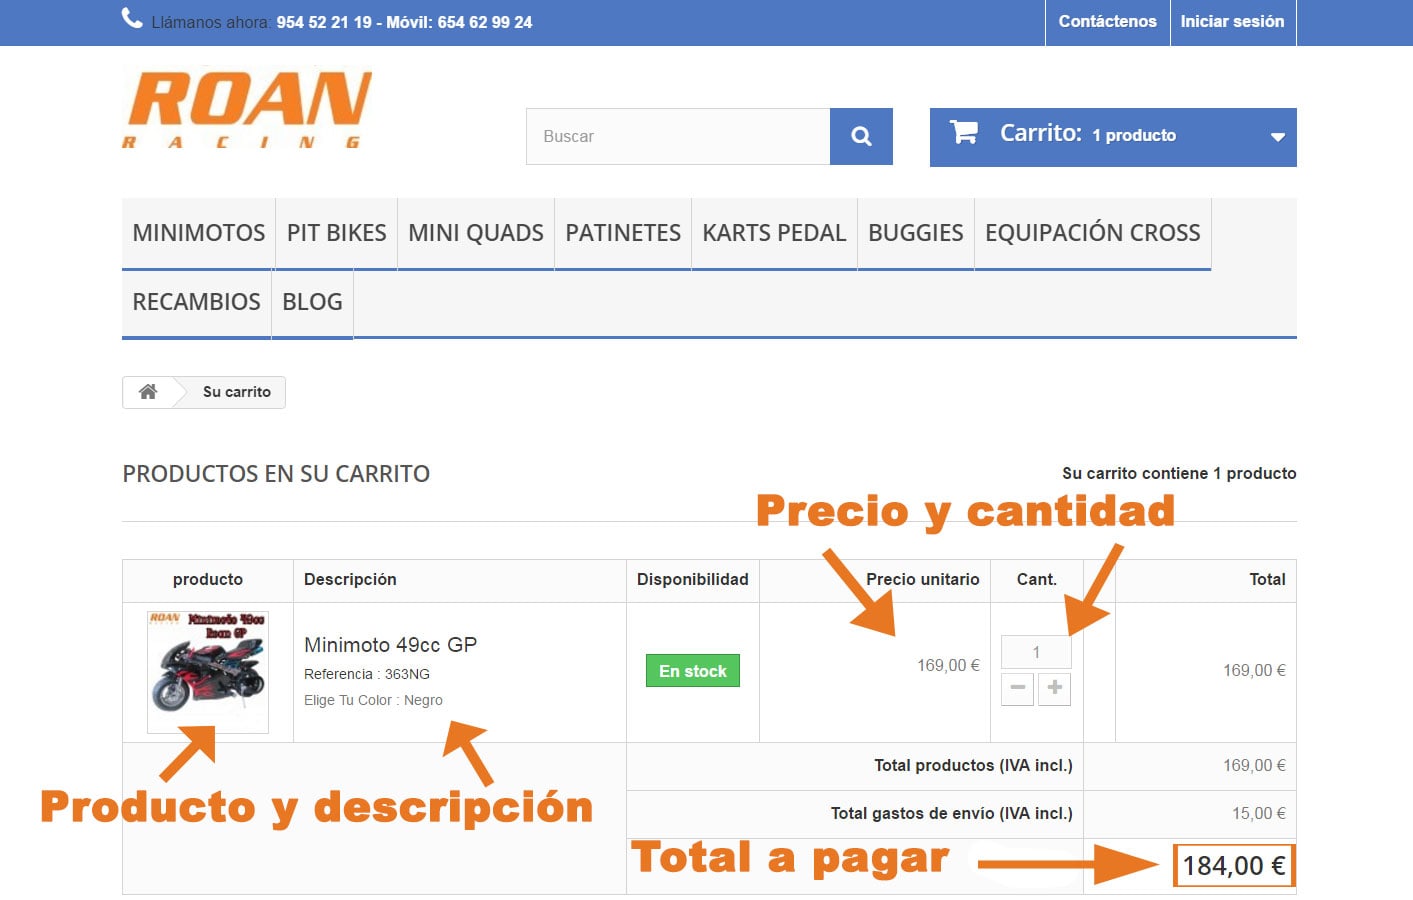This screenshot has width=1413, height=900.
Task: Increase quantity with the plus button
Action: 1054,688
